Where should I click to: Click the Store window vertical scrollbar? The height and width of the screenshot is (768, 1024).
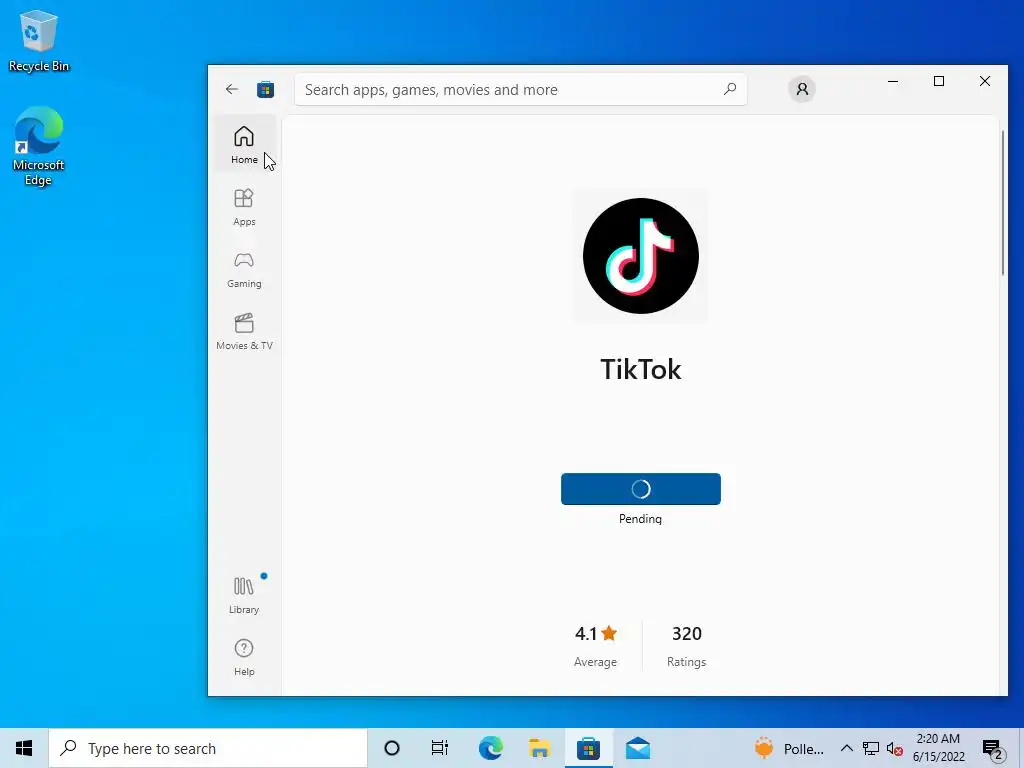pyautogui.click(x=1003, y=202)
